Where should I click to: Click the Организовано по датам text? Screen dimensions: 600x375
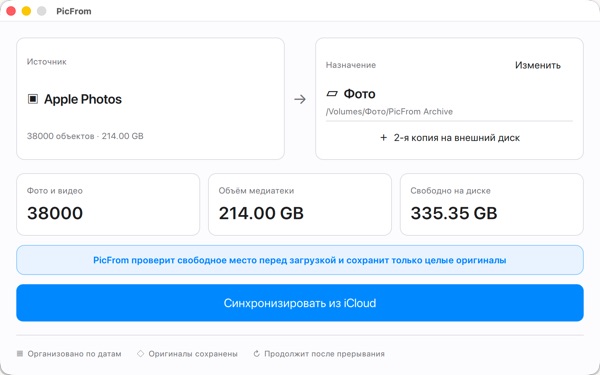point(74,354)
